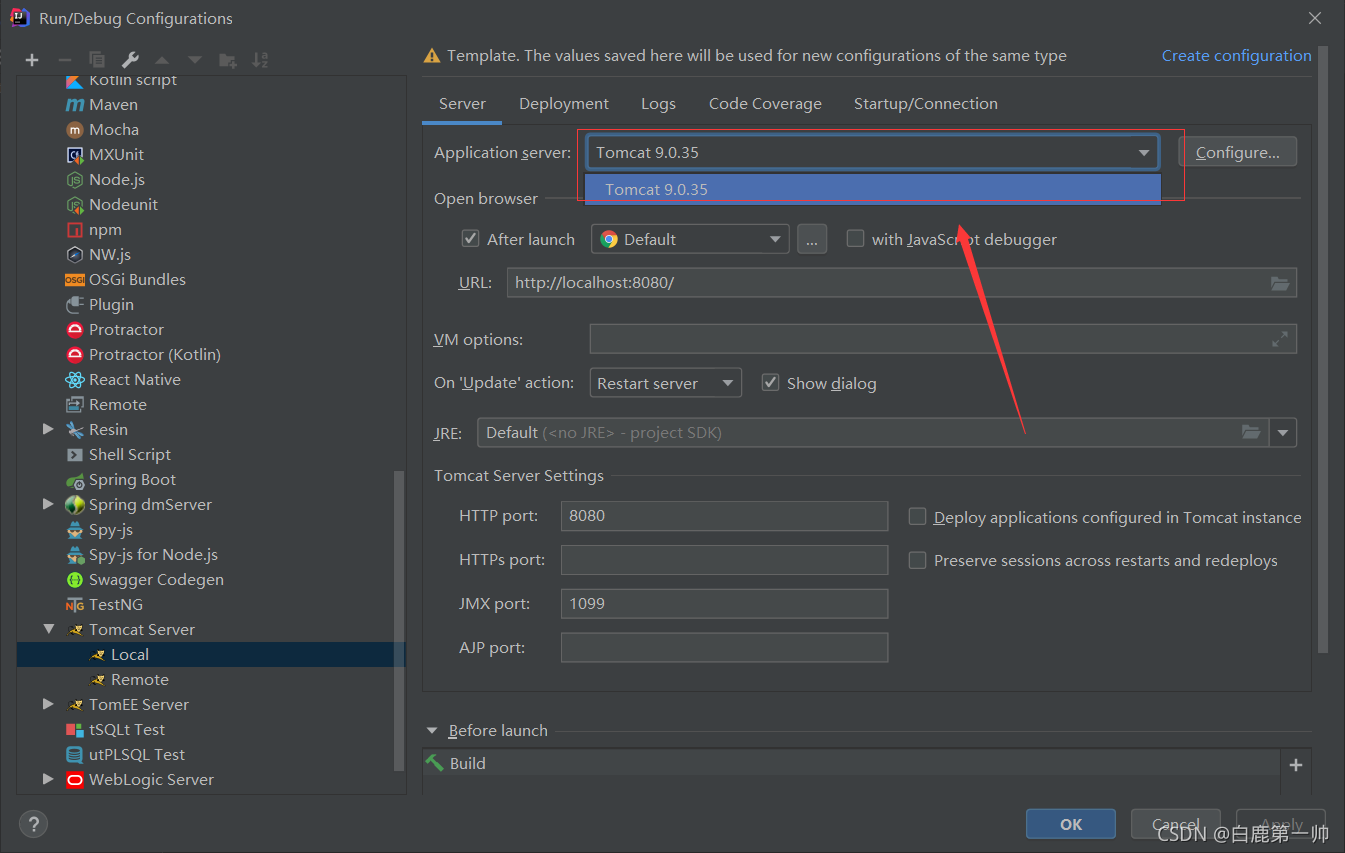Select the tSQLt Test template icon
1345x853 pixels.
tap(74, 730)
